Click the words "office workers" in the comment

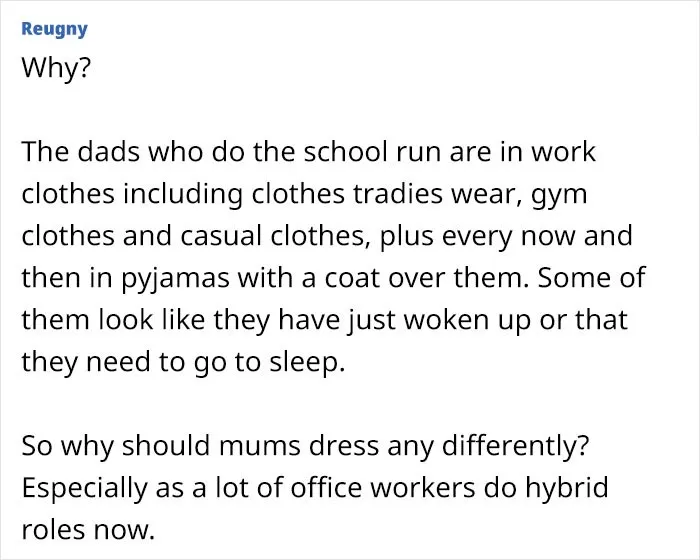383,487
